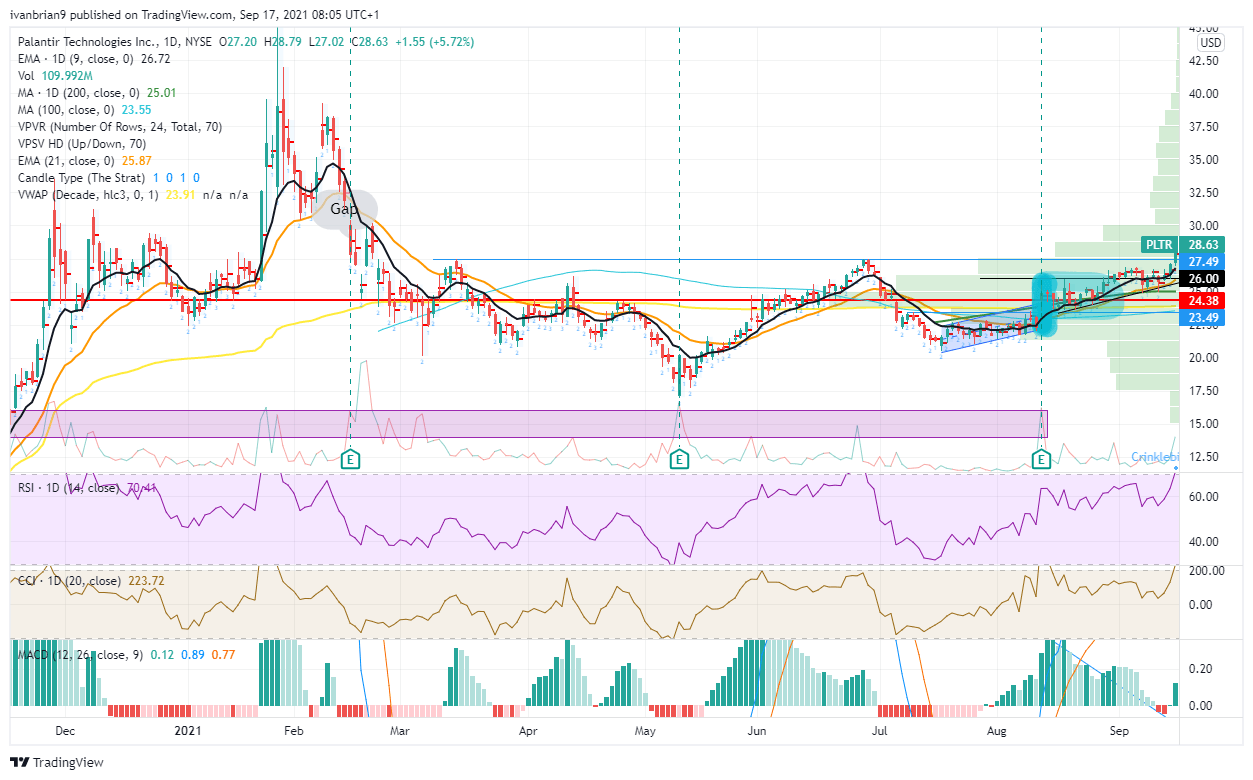The image size is (1253, 780).
Task: Click the black 26.00 price label
Action: pyautogui.click(x=1202, y=279)
